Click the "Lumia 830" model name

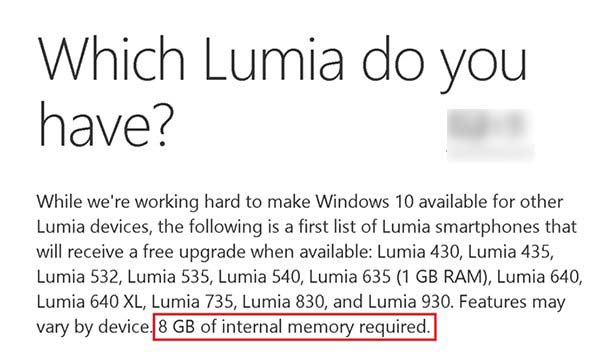click(x=284, y=302)
